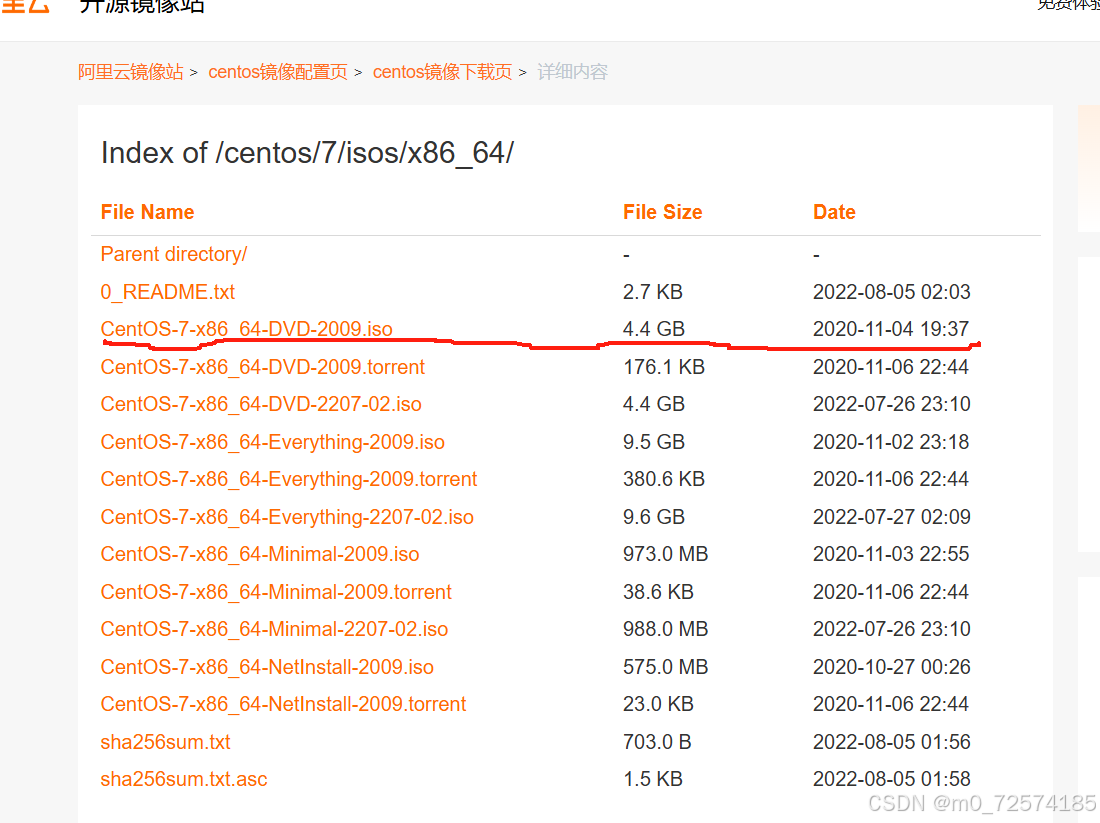1100x823 pixels.
Task: Download CentOS-7-x86_64-Minimal-2207-02.iso
Action: (x=274, y=629)
